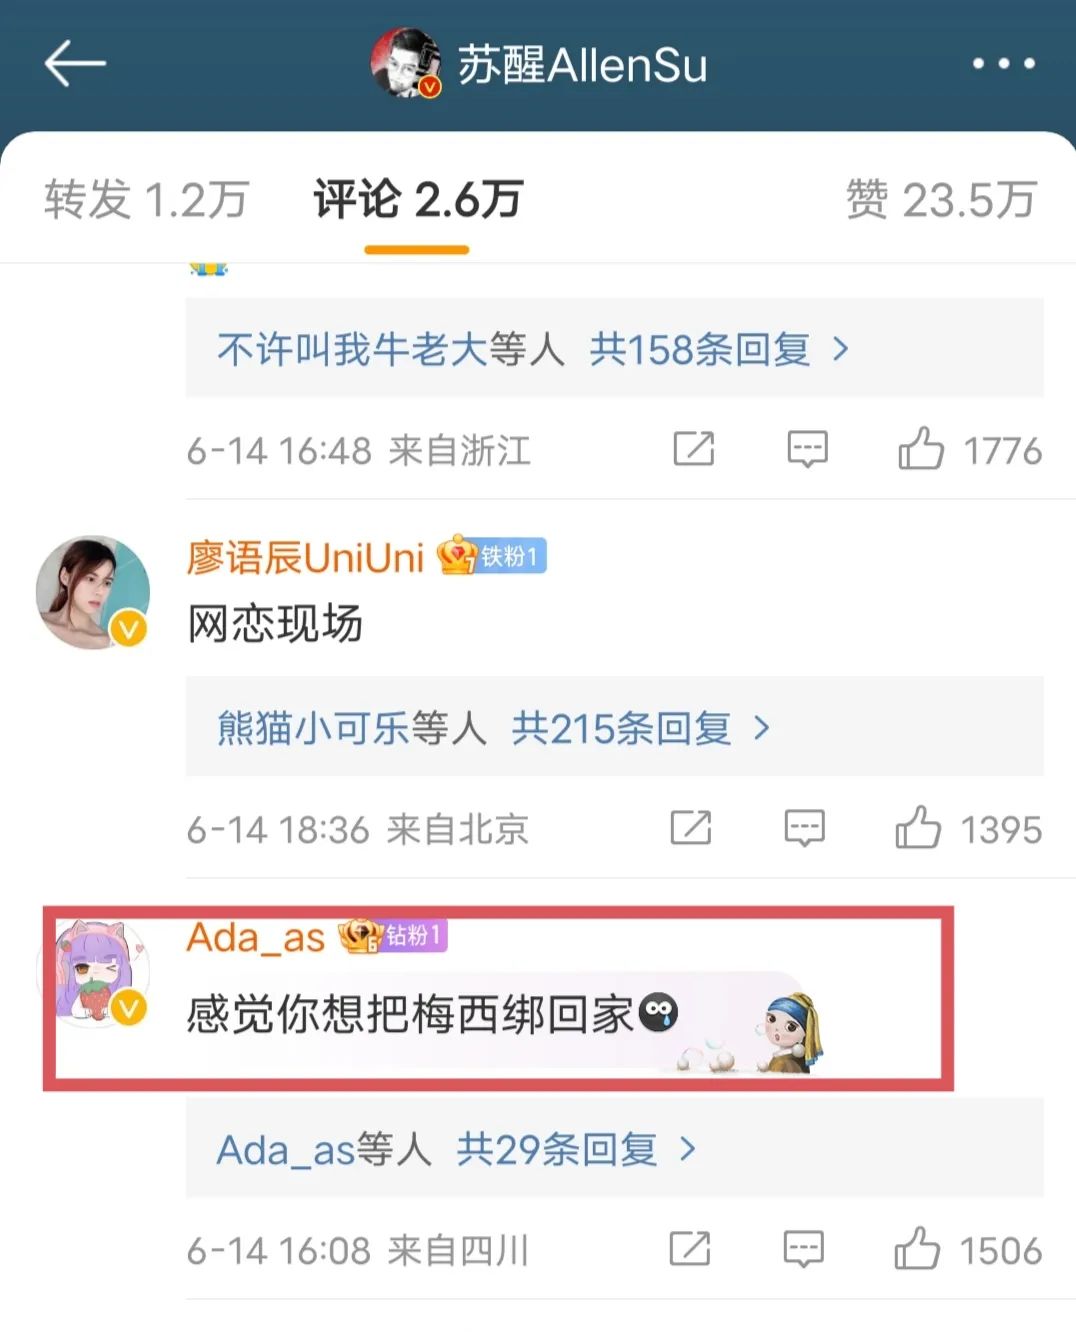
Task: Open 廖语辰UniUni's profile from username
Action: click(x=305, y=557)
